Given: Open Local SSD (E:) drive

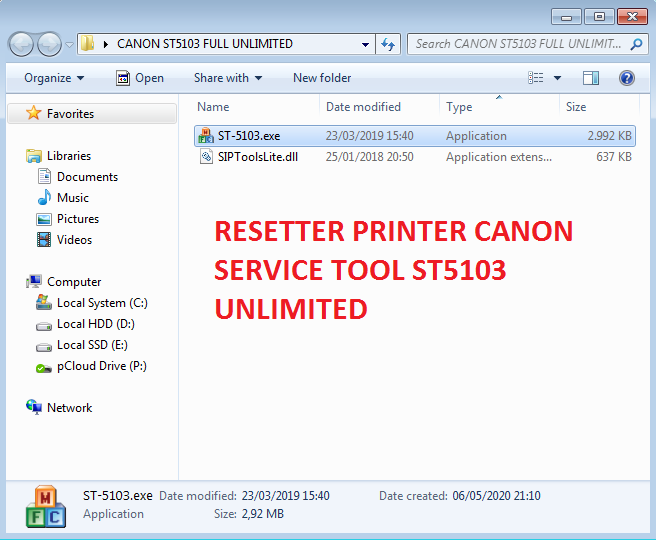Looking at the screenshot, I should click(x=92, y=345).
